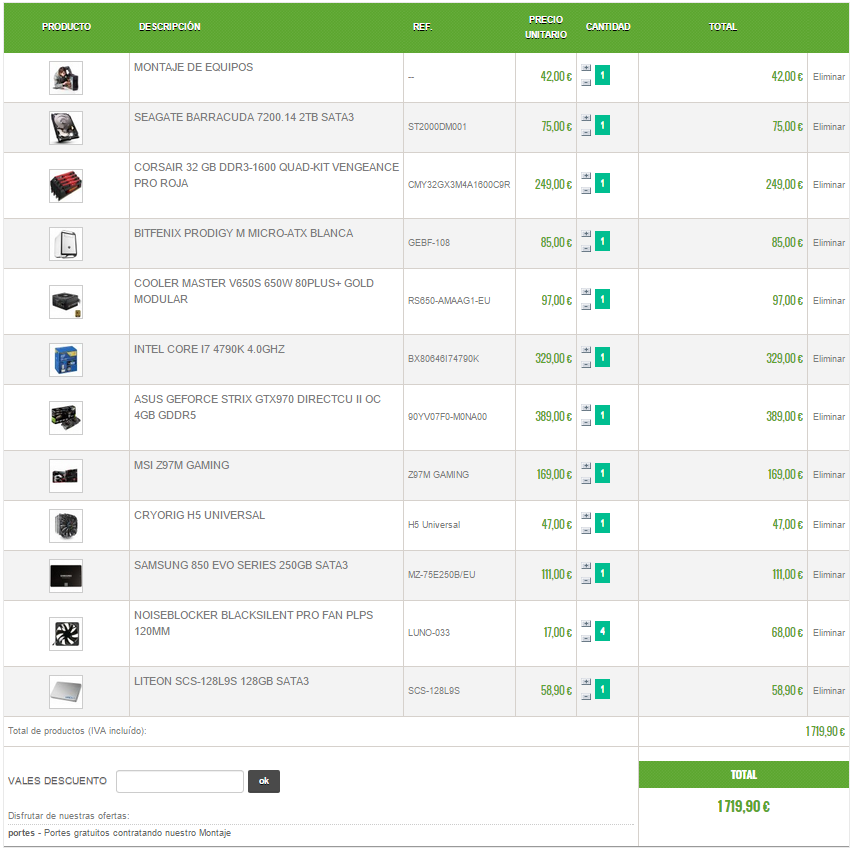
Task: Increase quantity of Cooler Master V650S
Action: point(586,292)
